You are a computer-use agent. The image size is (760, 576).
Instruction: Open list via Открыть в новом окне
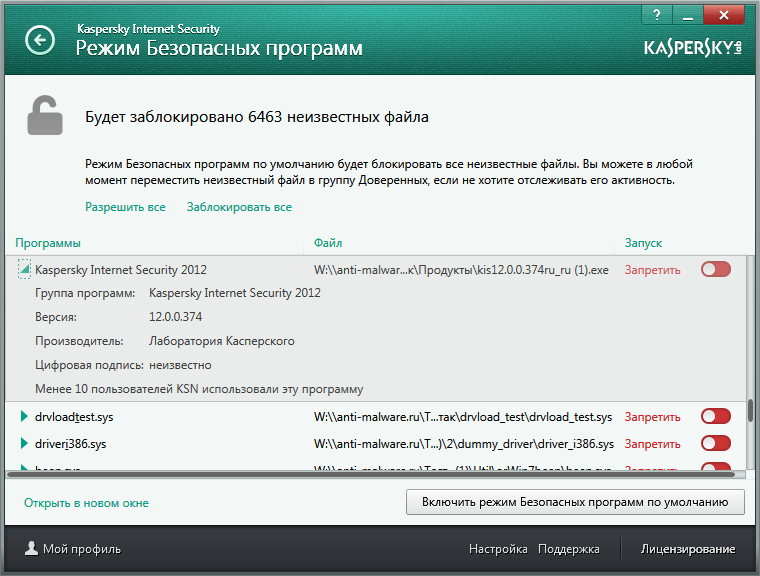pos(86,503)
